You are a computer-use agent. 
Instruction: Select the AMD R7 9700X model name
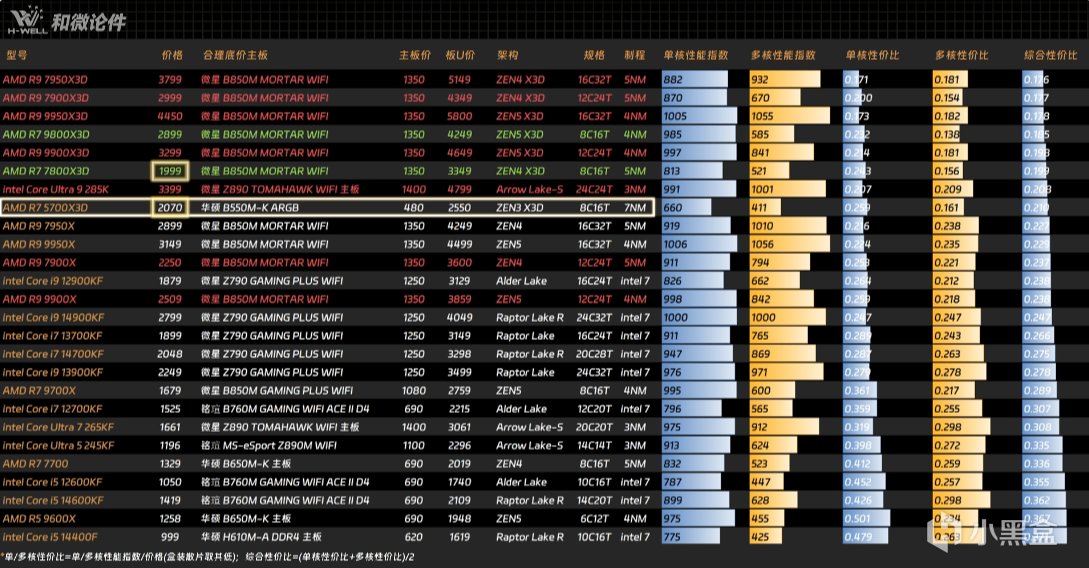(x=39, y=390)
